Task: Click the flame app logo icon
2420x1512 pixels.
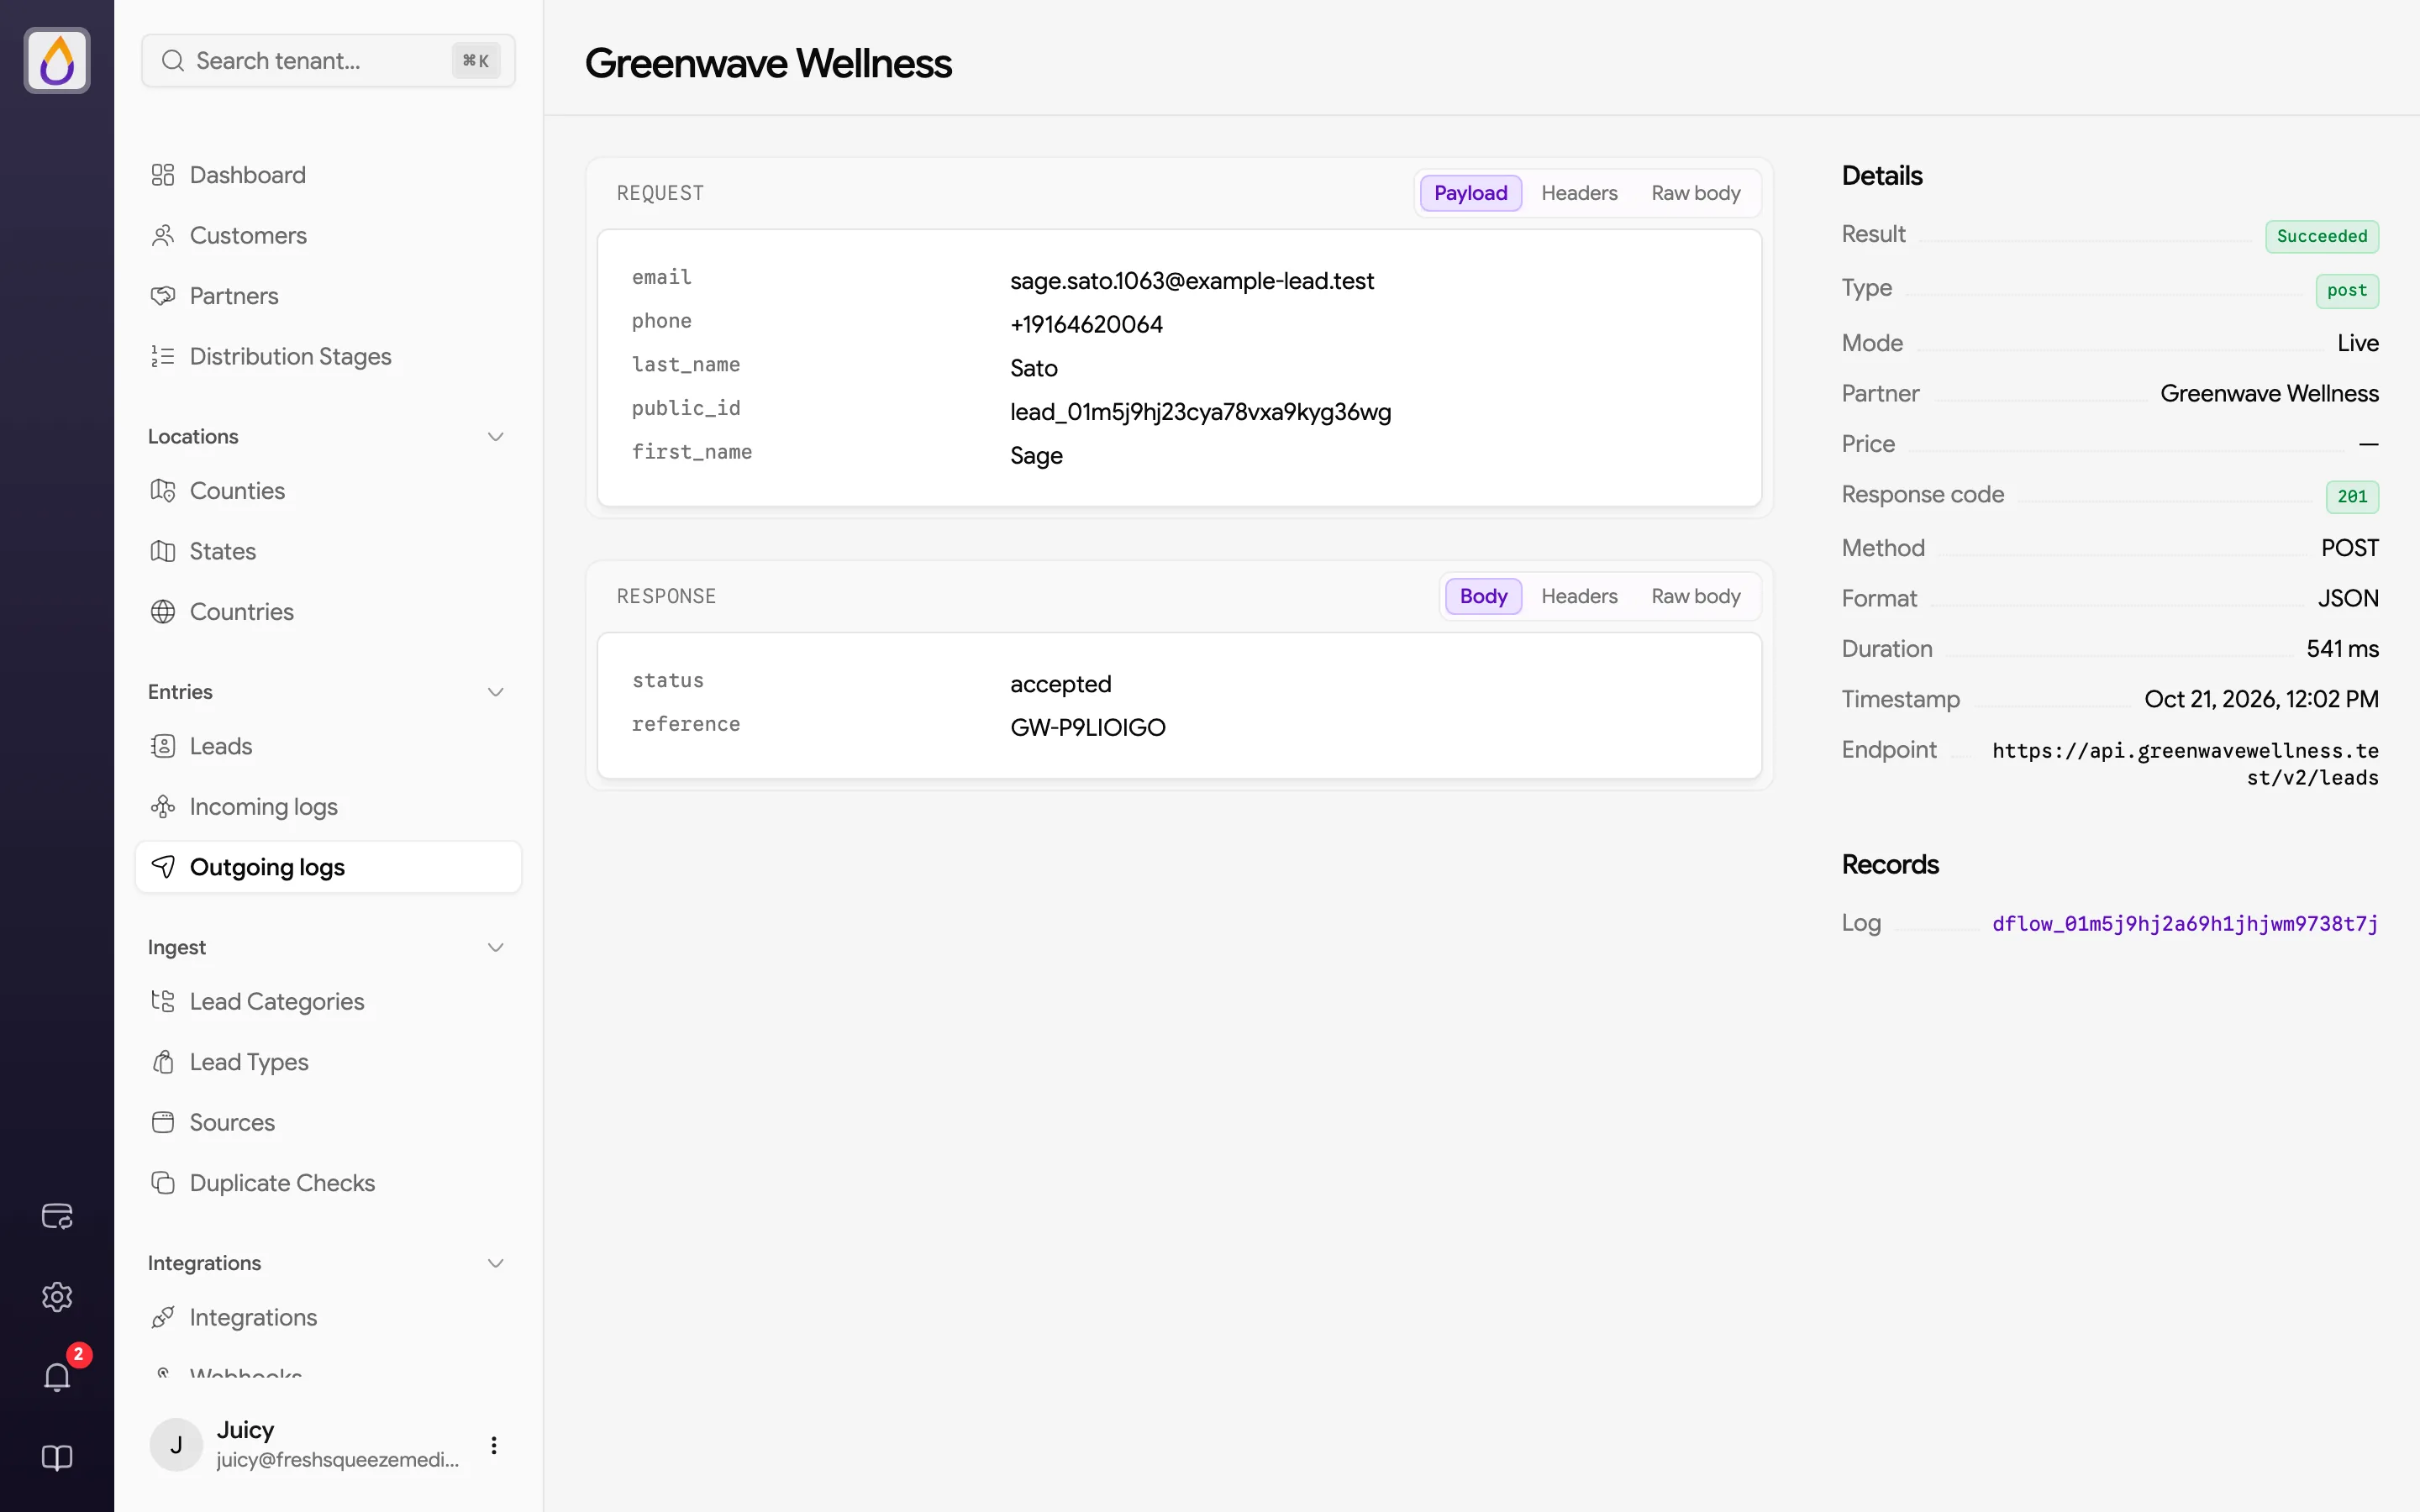Action: coord(57,60)
